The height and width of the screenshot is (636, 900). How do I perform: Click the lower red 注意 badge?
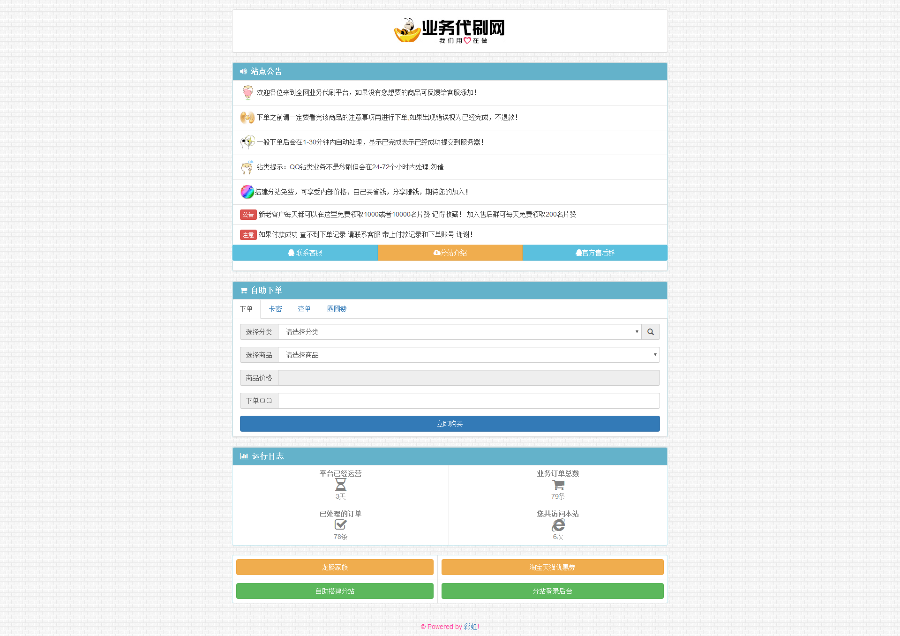248,235
